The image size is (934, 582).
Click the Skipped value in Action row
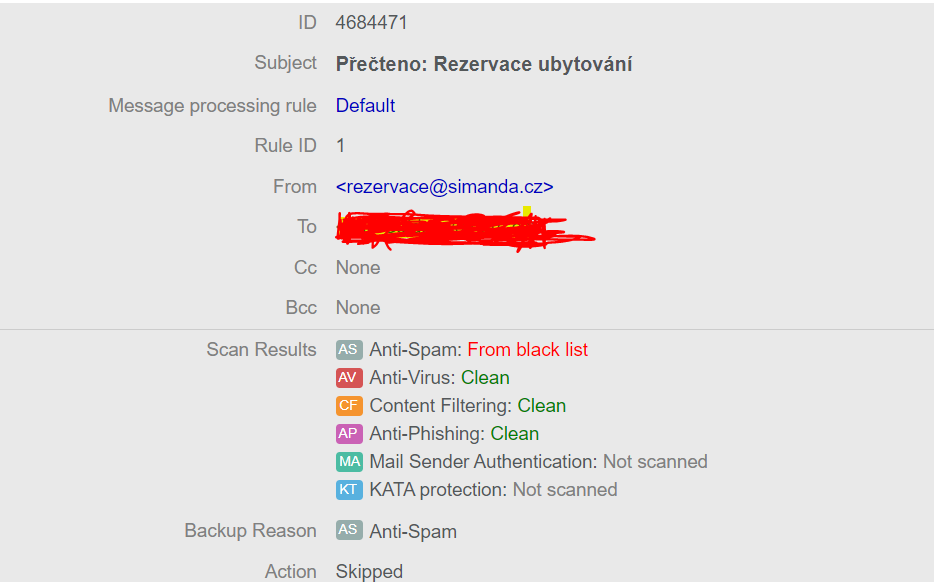click(369, 572)
